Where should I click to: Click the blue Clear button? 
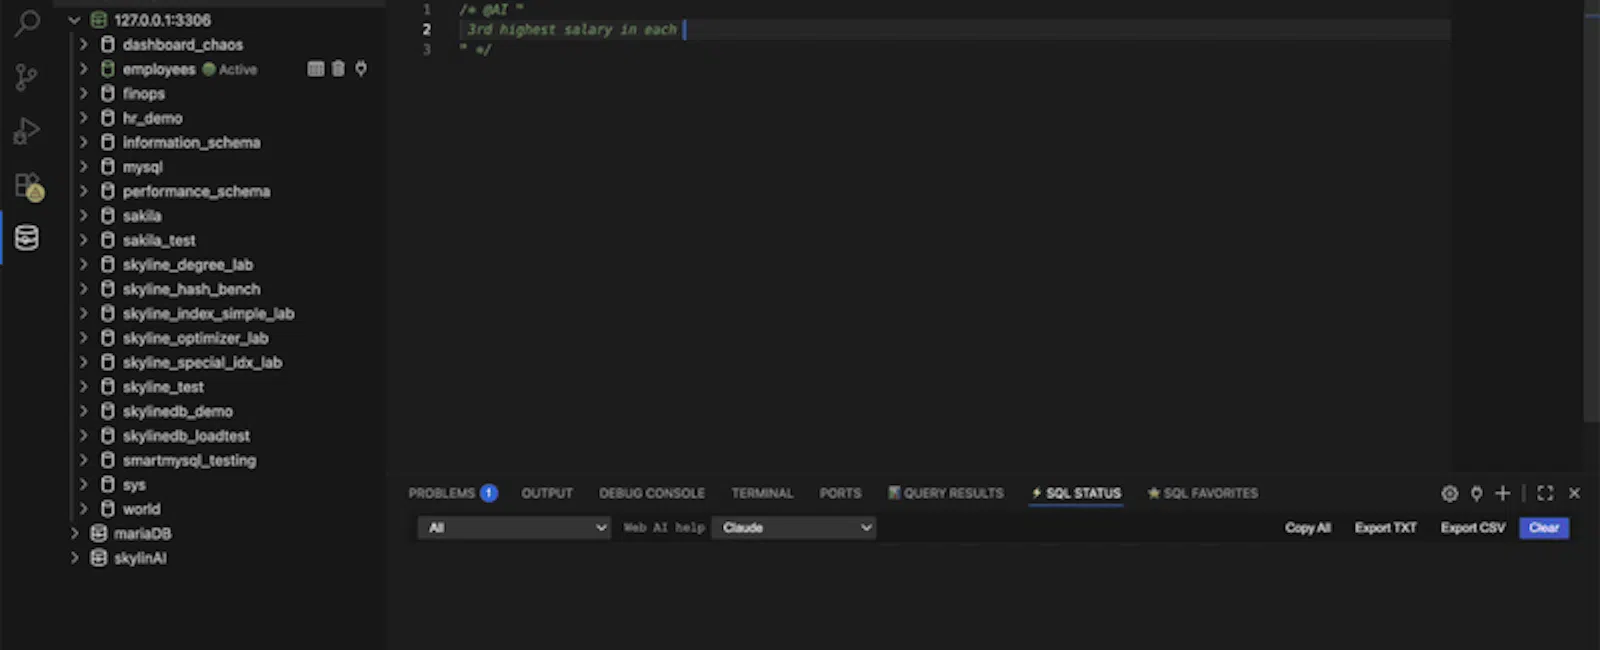pyautogui.click(x=1544, y=528)
